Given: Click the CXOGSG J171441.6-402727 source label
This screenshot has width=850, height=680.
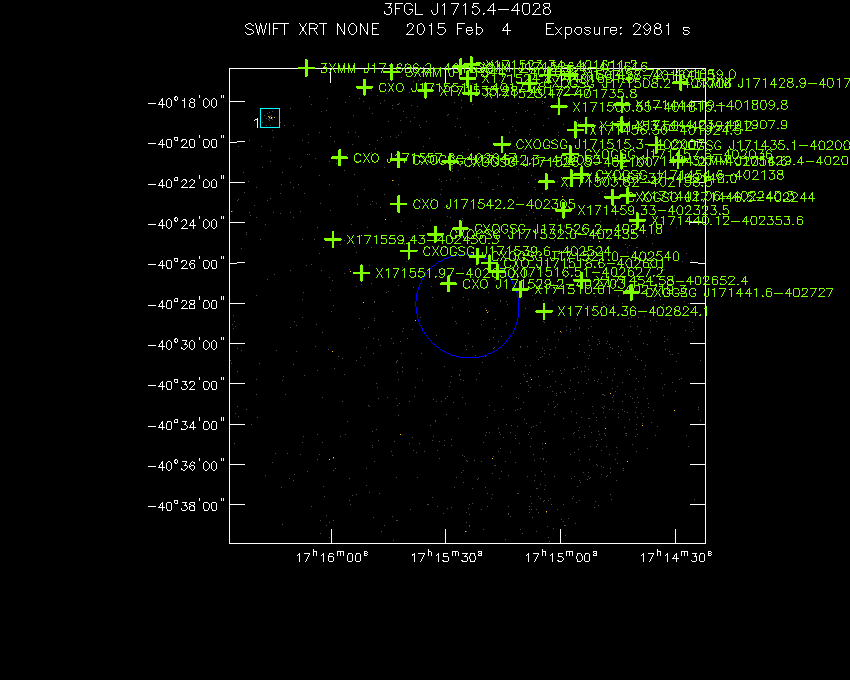Looking at the screenshot, I should pos(739,293).
